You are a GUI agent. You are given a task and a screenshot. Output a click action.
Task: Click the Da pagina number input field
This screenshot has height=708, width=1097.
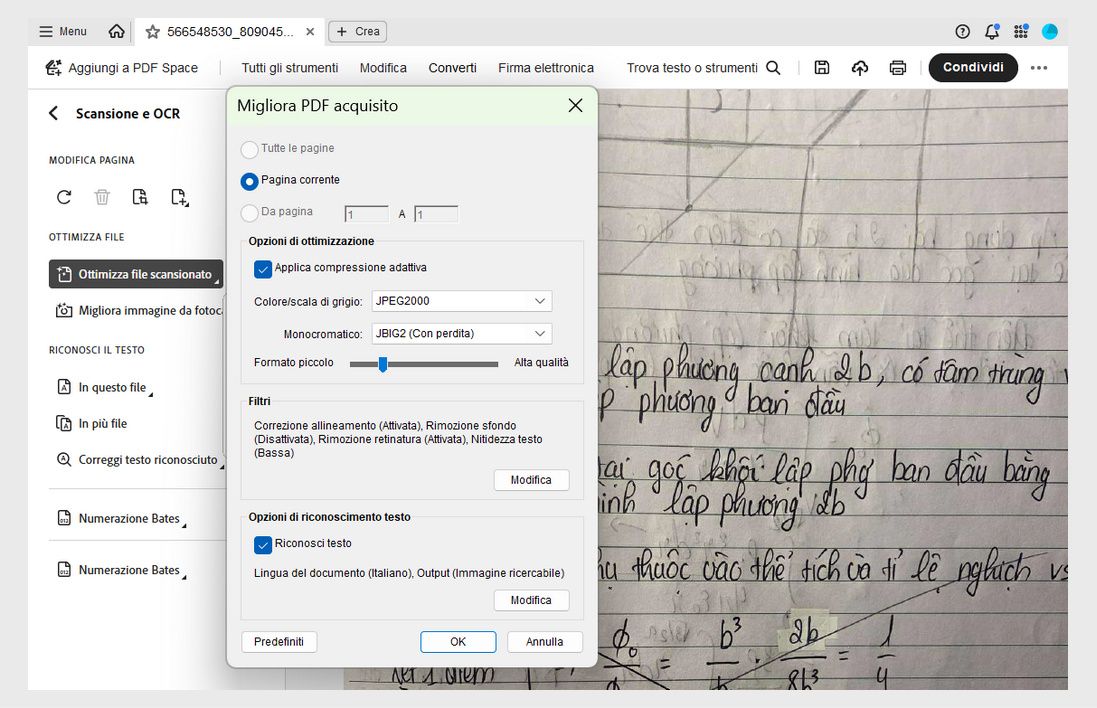coord(366,213)
